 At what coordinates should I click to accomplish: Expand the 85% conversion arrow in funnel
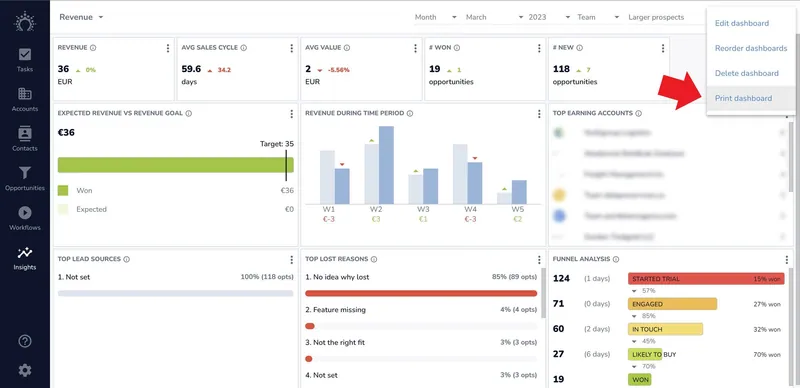[x=634, y=316]
